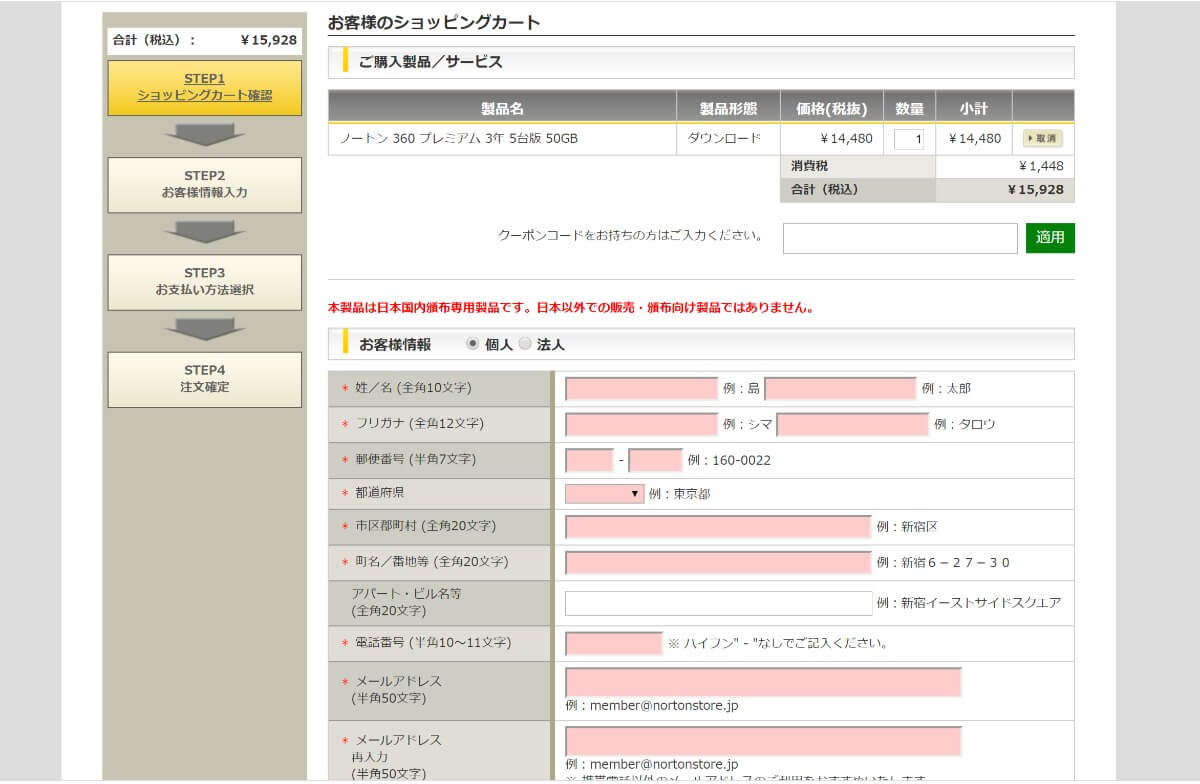1200x784 pixels.
Task: Focus the 名 (first name) field
Action: (840, 388)
